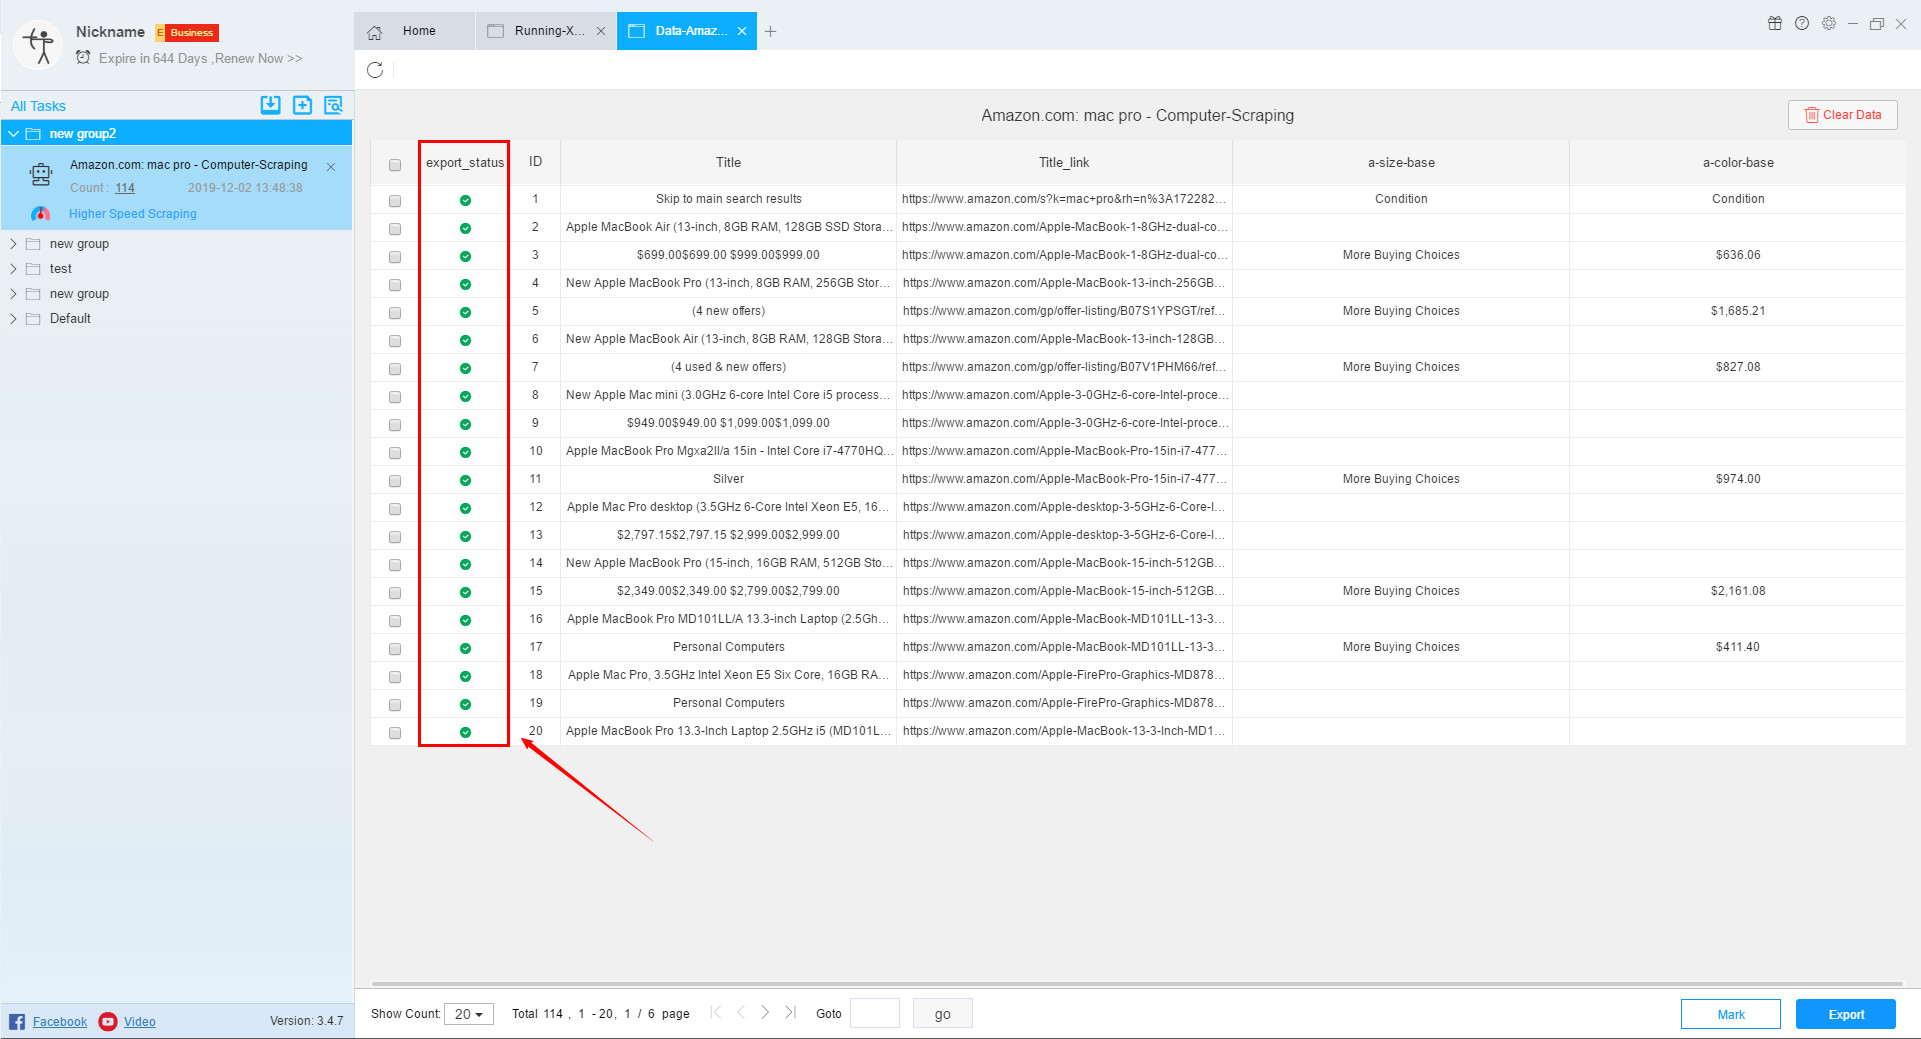1921x1039 pixels.
Task: Check the row 20 checkbox
Action: 395,733
